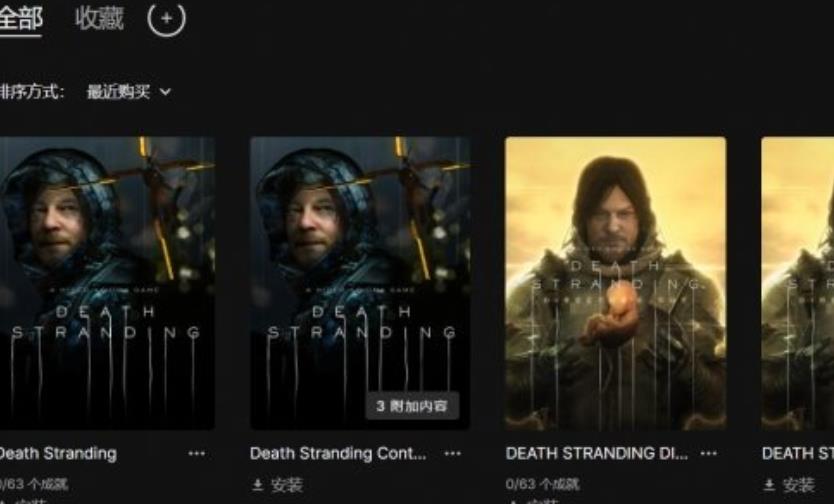Select the Director's Cut yellow cover art

(615, 283)
